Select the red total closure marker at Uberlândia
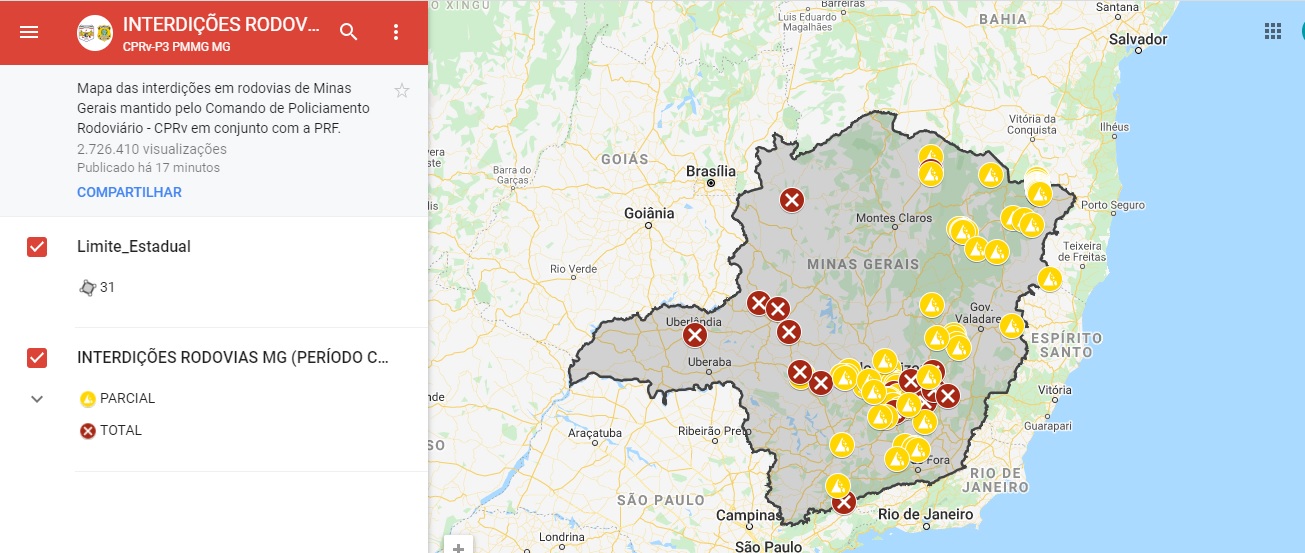The width and height of the screenshot is (1305, 553). tap(695, 336)
